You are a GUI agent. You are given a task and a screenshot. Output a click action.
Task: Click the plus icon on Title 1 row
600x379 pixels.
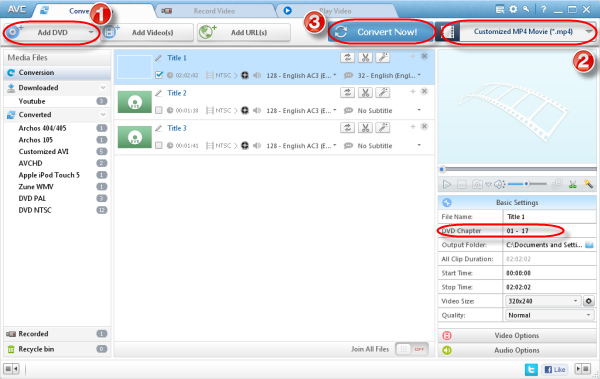413,56
